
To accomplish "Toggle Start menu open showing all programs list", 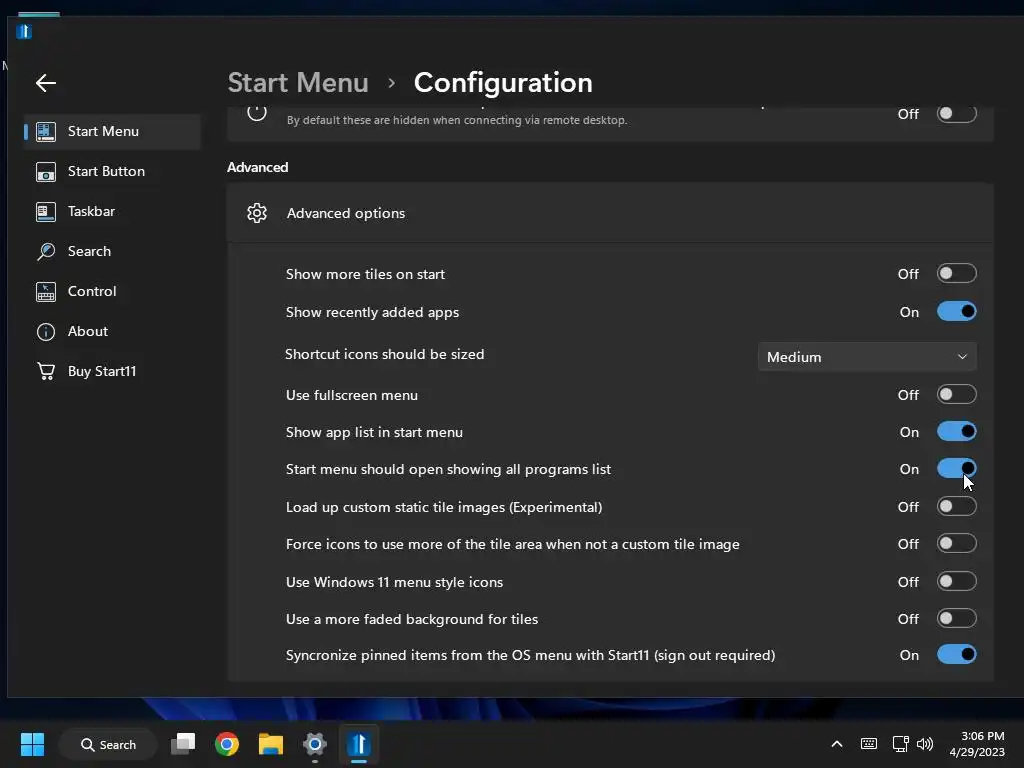I will [957, 469].
